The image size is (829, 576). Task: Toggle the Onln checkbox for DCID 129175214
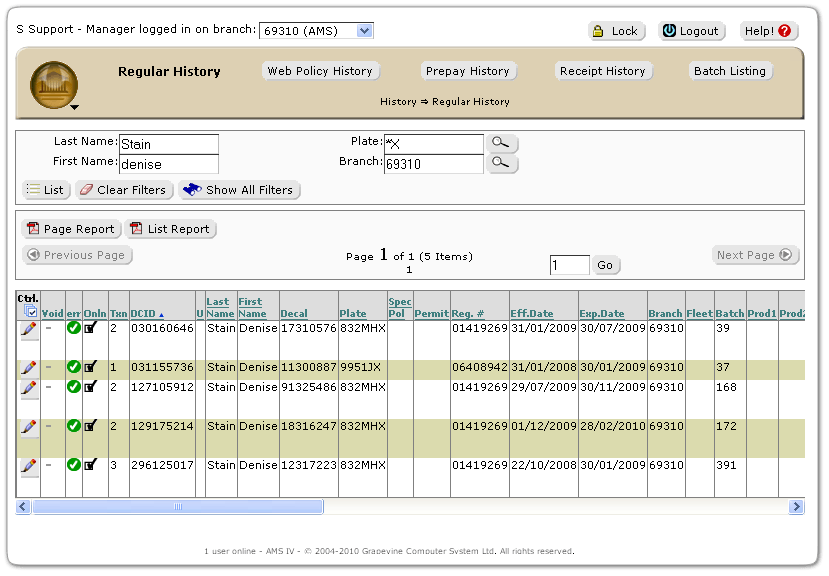pyautogui.click(x=91, y=426)
